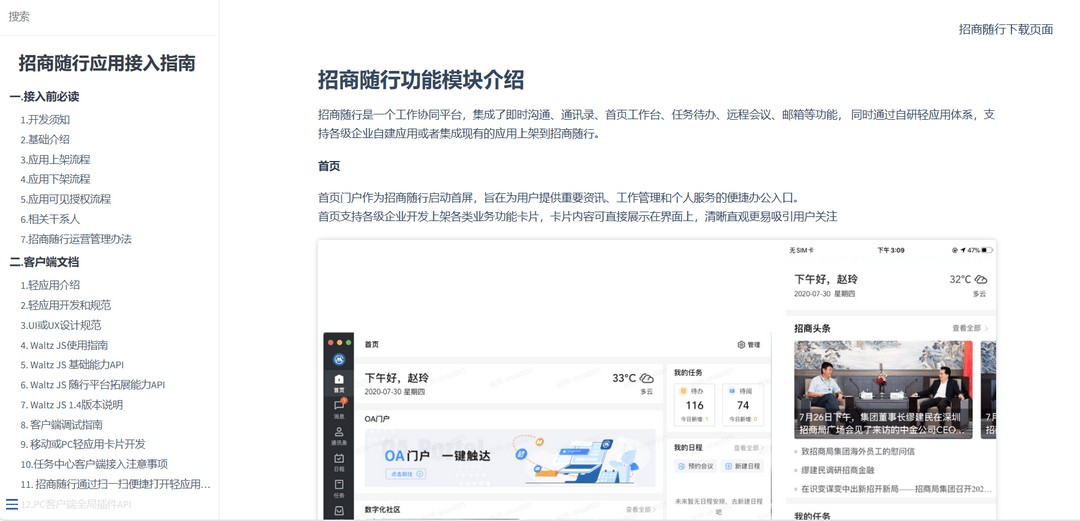1080x521 pixels.
Task: Open 4. Waltz JS使用指南
Action: tap(64, 345)
